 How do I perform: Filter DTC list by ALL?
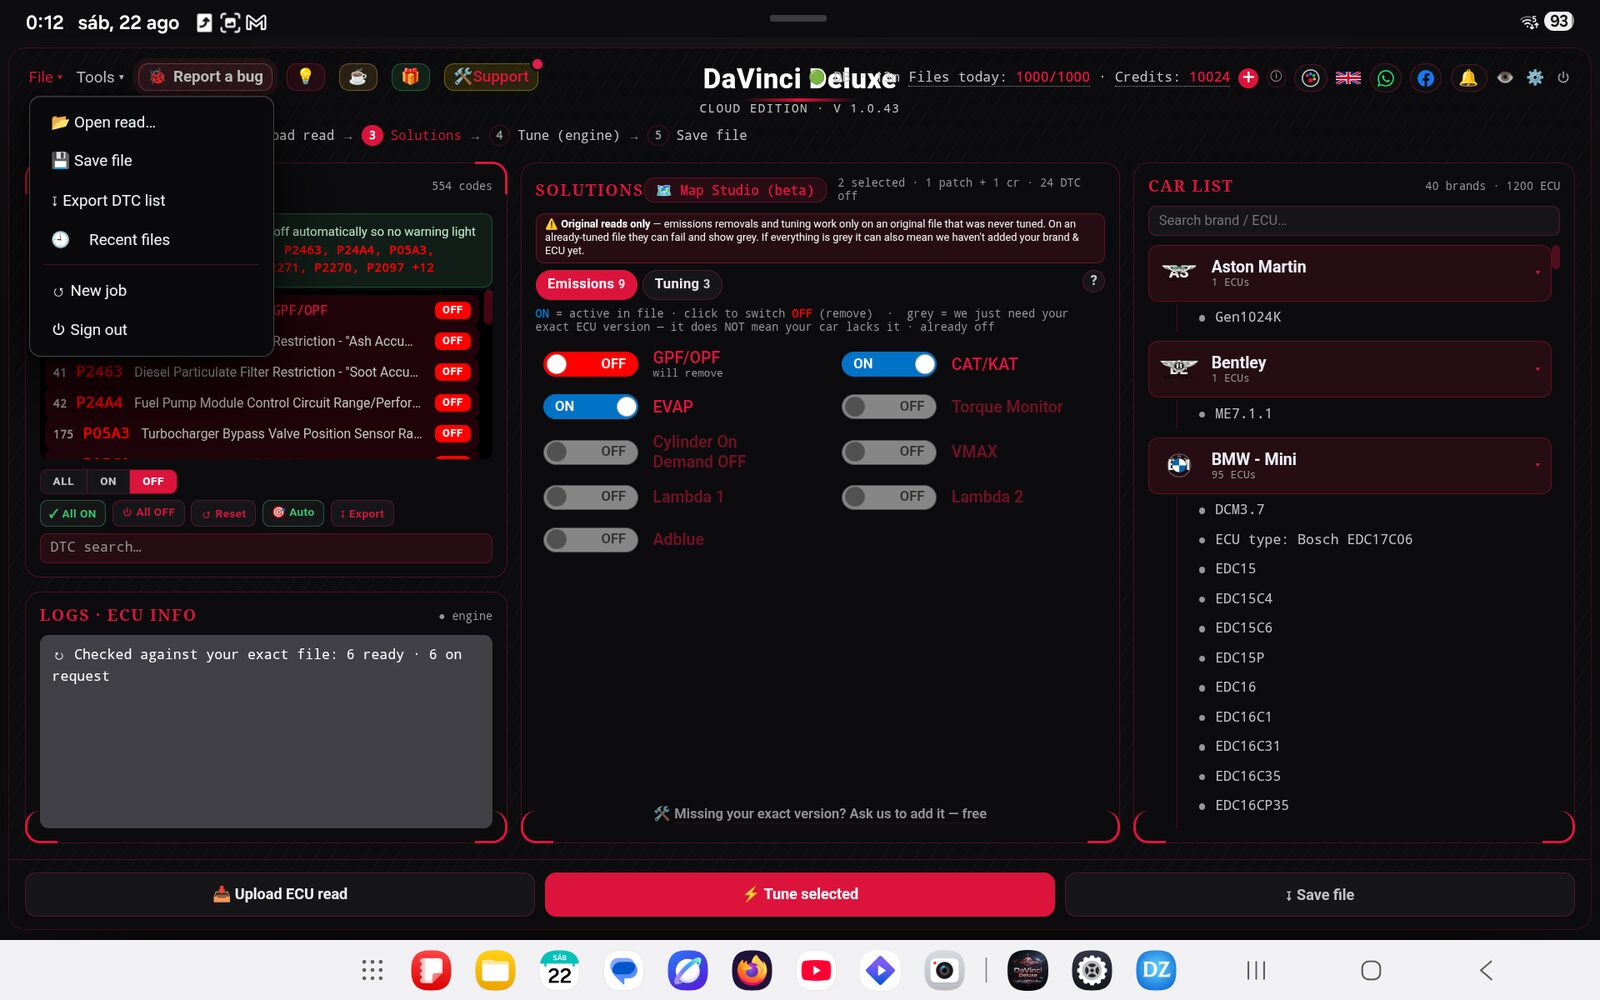[x=63, y=482]
